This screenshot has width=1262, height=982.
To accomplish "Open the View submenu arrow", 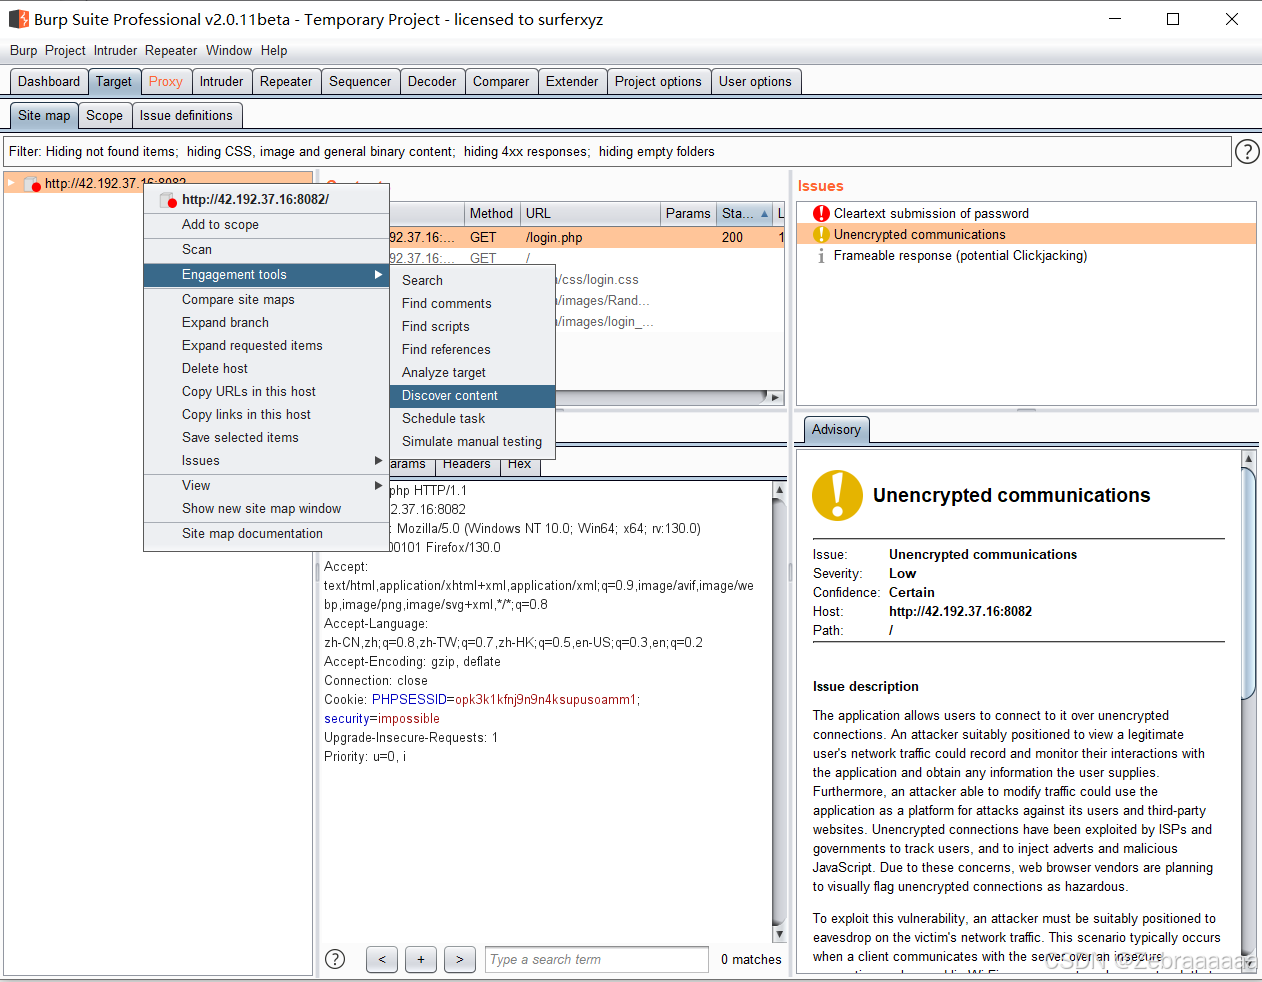I will pos(378,486).
